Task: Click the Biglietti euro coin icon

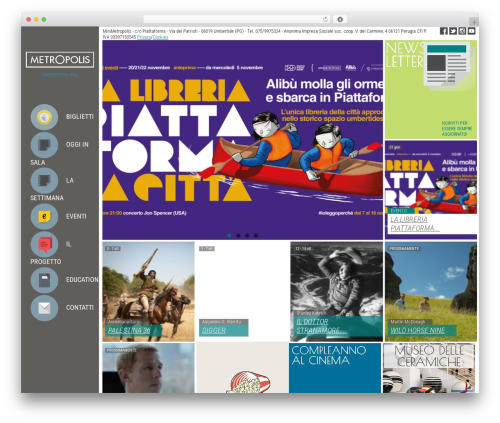Action: (44, 117)
